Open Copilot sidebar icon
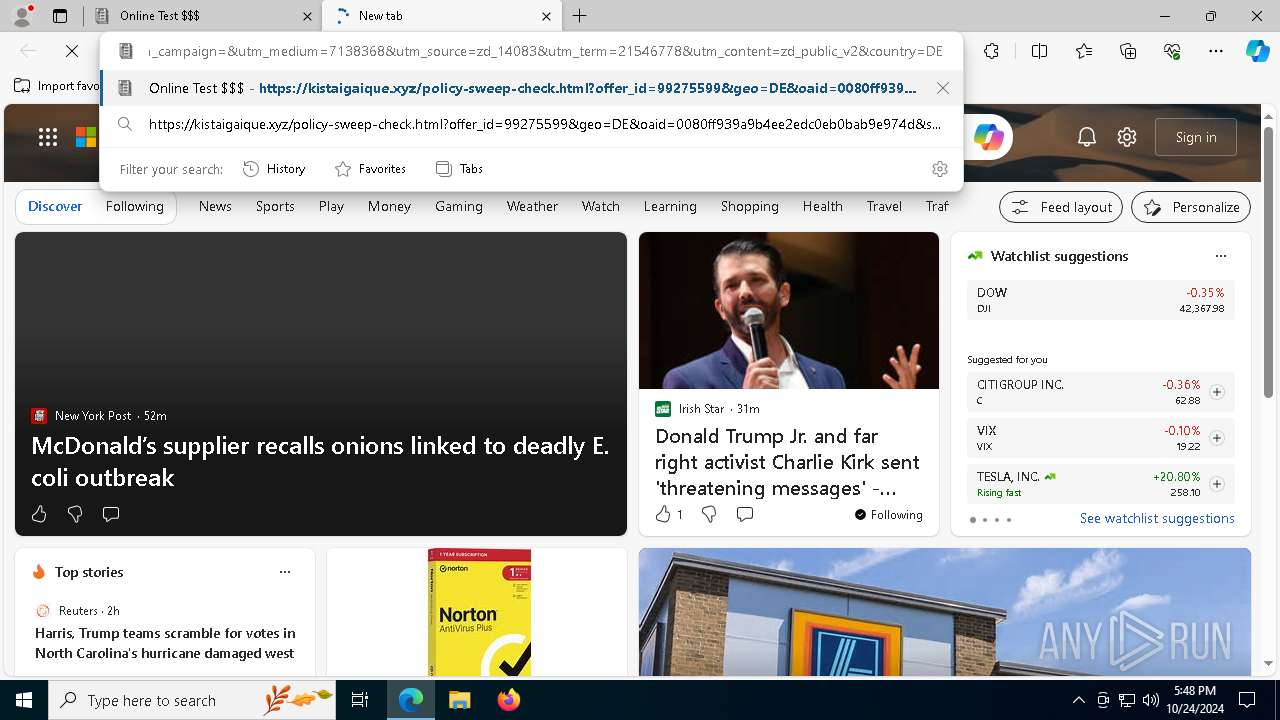This screenshot has width=1280, height=720. click(x=1257, y=51)
